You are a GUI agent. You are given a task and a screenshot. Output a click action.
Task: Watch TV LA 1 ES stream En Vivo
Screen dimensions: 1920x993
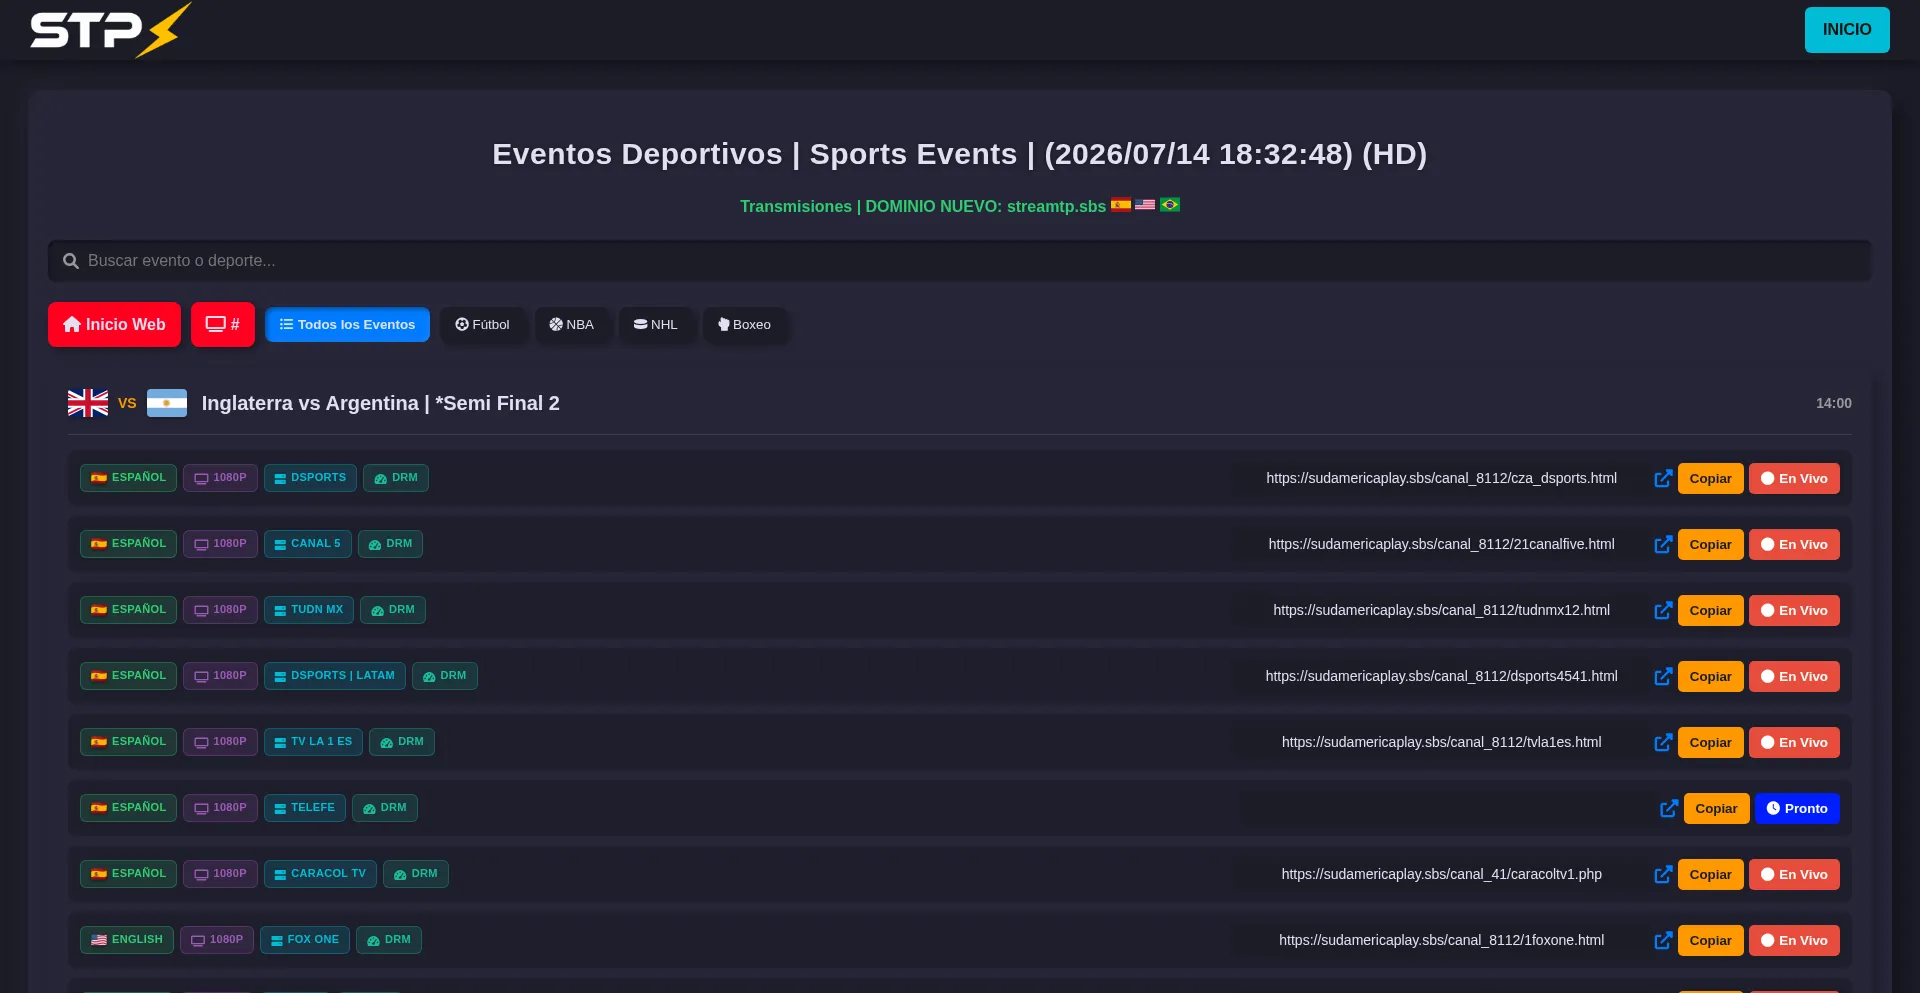coord(1794,743)
